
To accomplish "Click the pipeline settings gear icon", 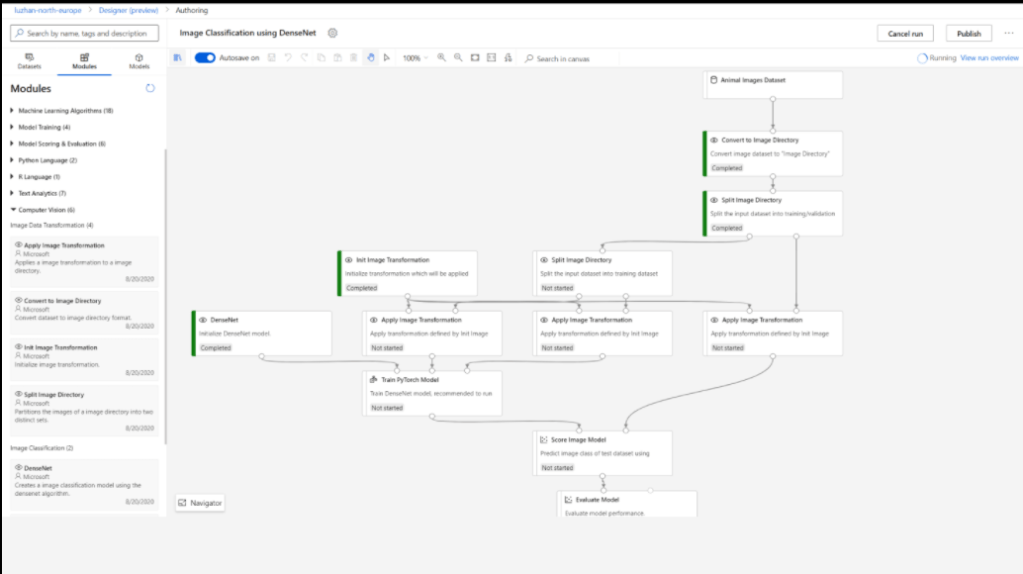I will click(x=333, y=33).
